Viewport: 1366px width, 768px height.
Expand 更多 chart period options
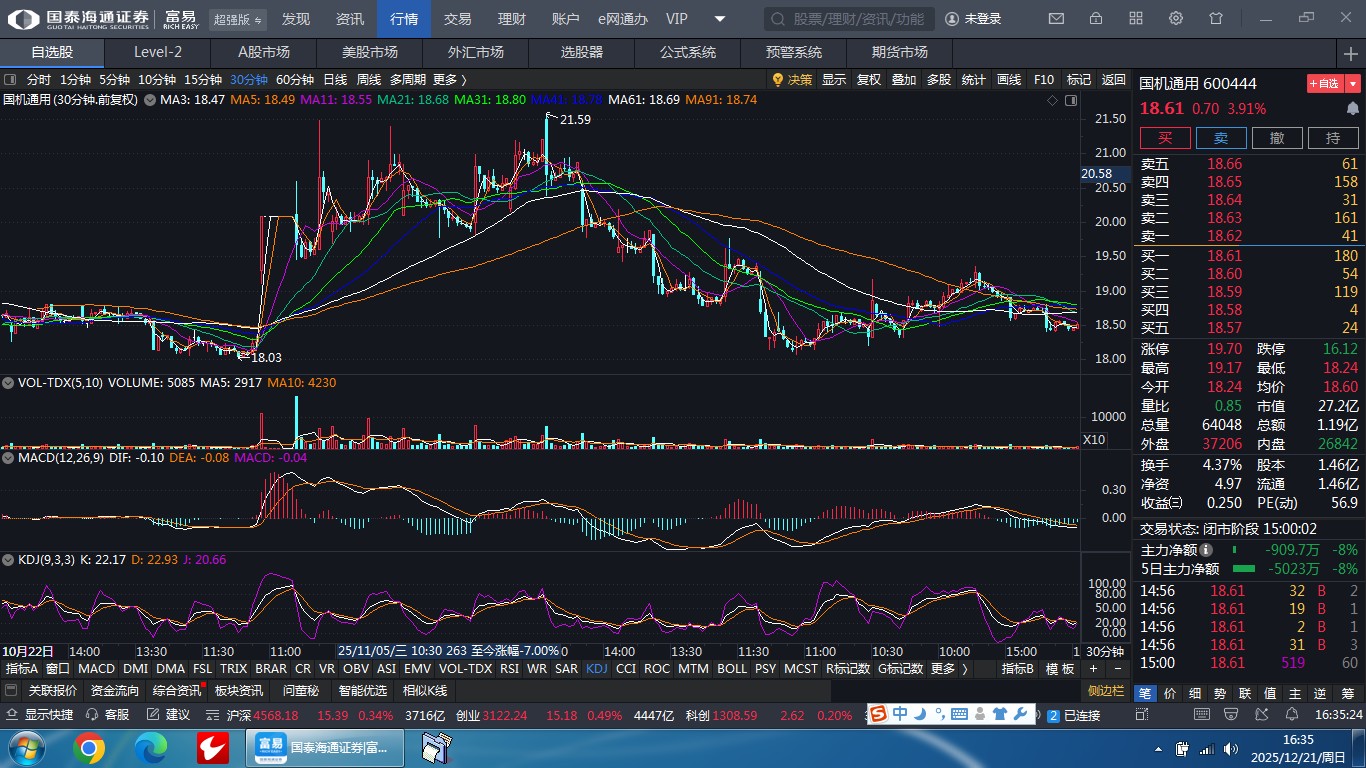click(450, 80)
